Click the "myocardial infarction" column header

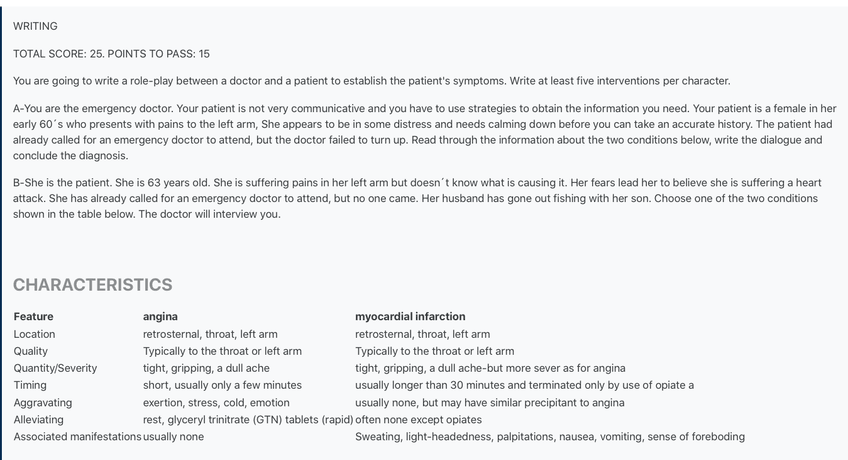410,317
